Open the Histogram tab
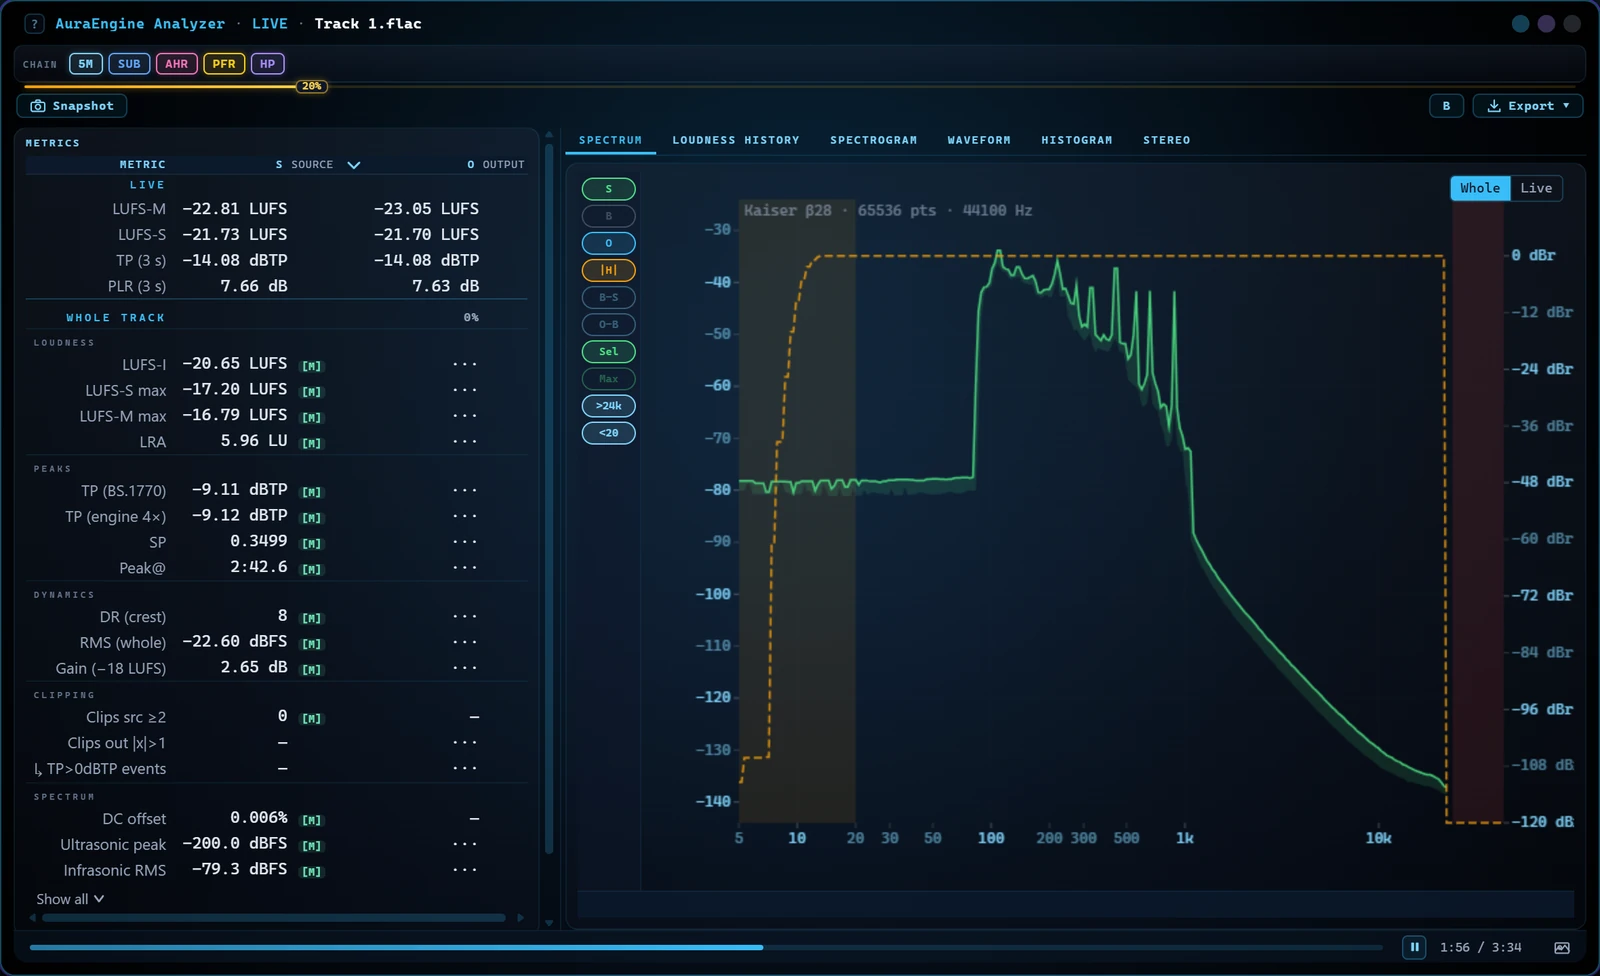The image size is (1600, 976). click(1076, 140)
